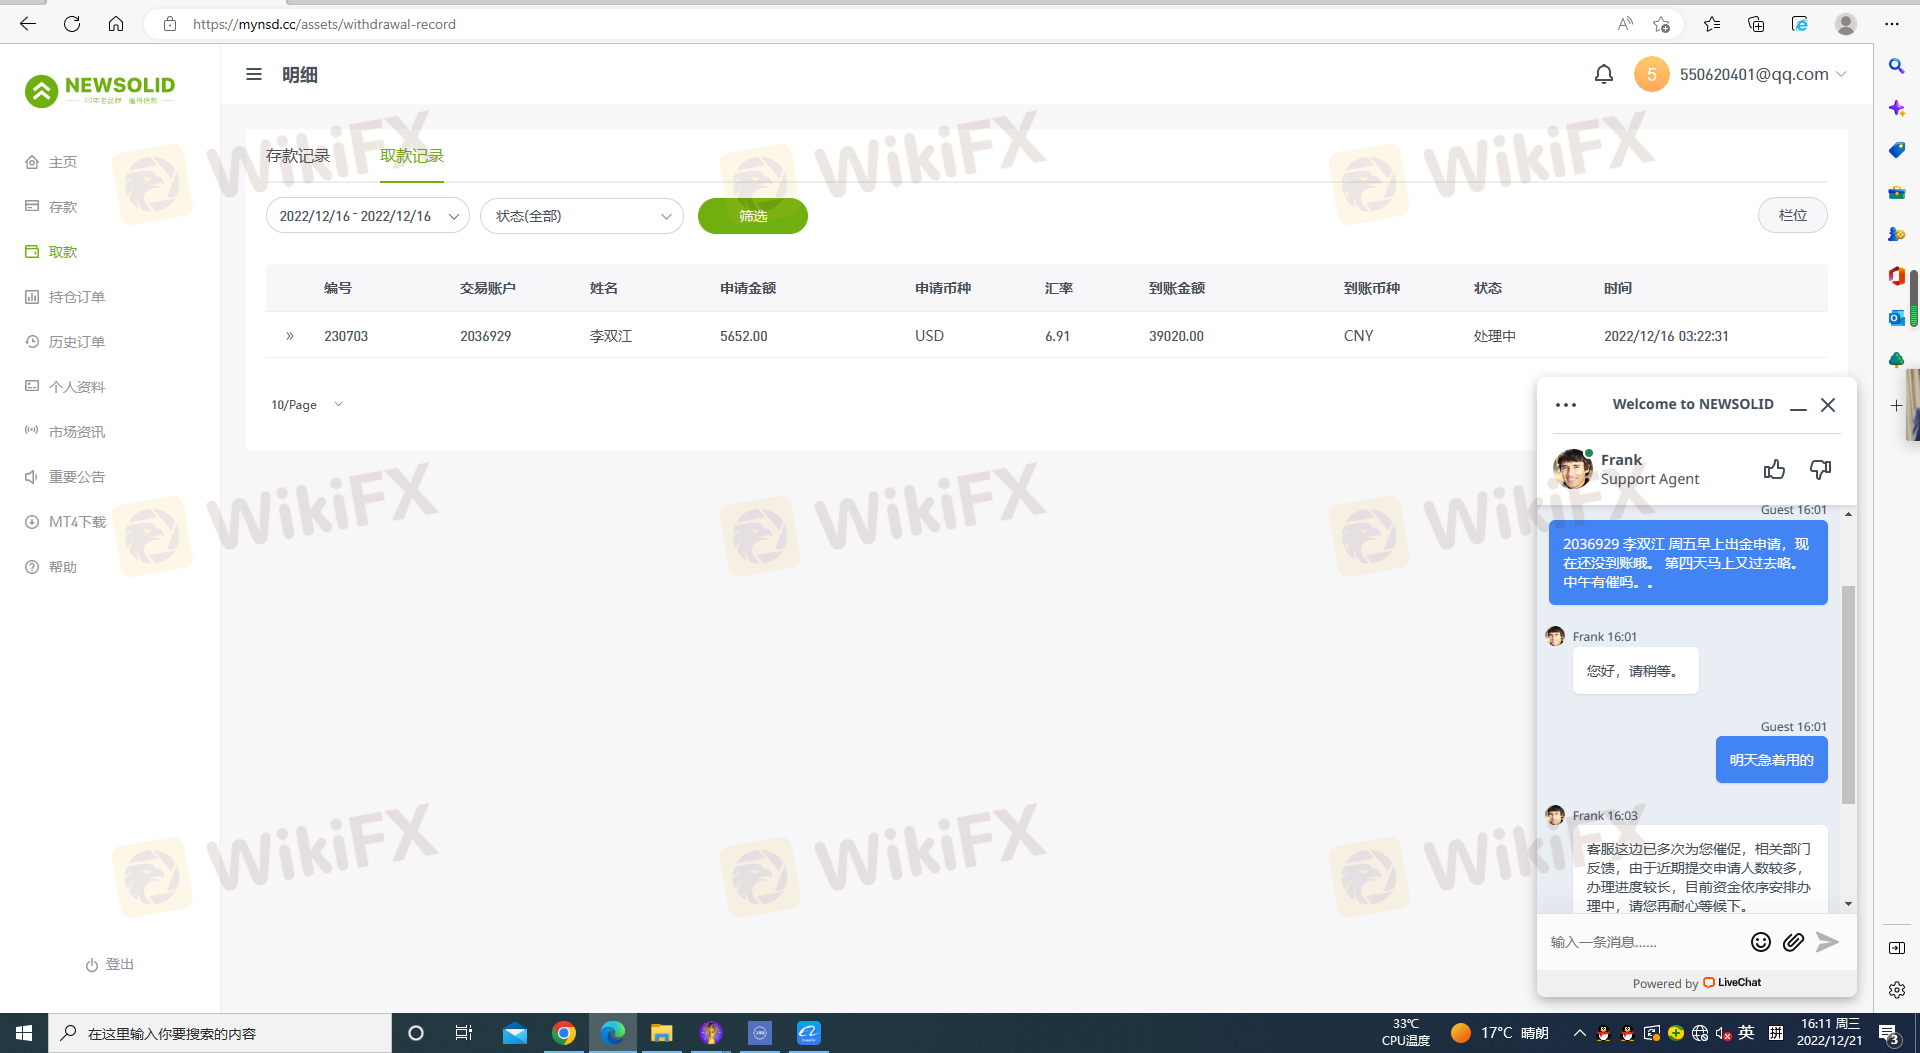
Task: Open Task View taskbar icon
Action: tap(463, 1033)
